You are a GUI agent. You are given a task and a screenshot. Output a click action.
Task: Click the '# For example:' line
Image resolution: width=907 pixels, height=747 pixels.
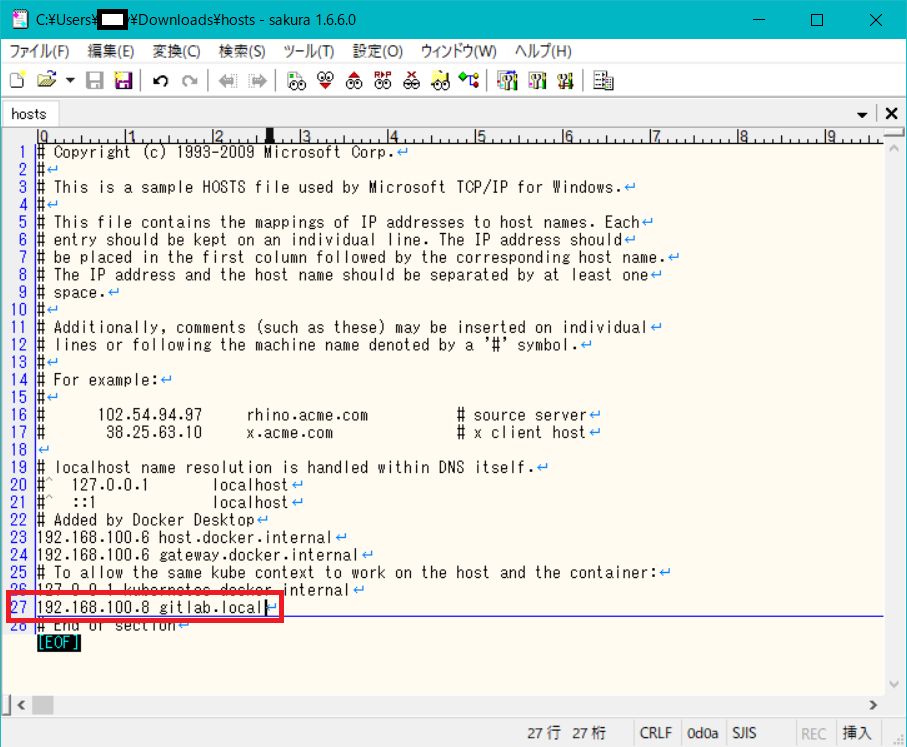[98, 380]
